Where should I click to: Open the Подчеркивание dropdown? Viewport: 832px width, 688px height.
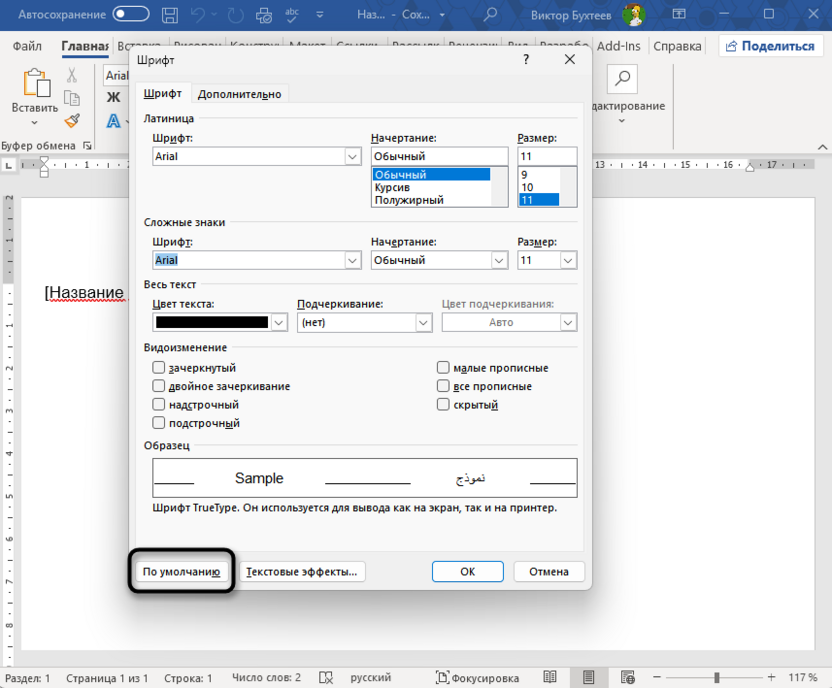click(425, 322)
